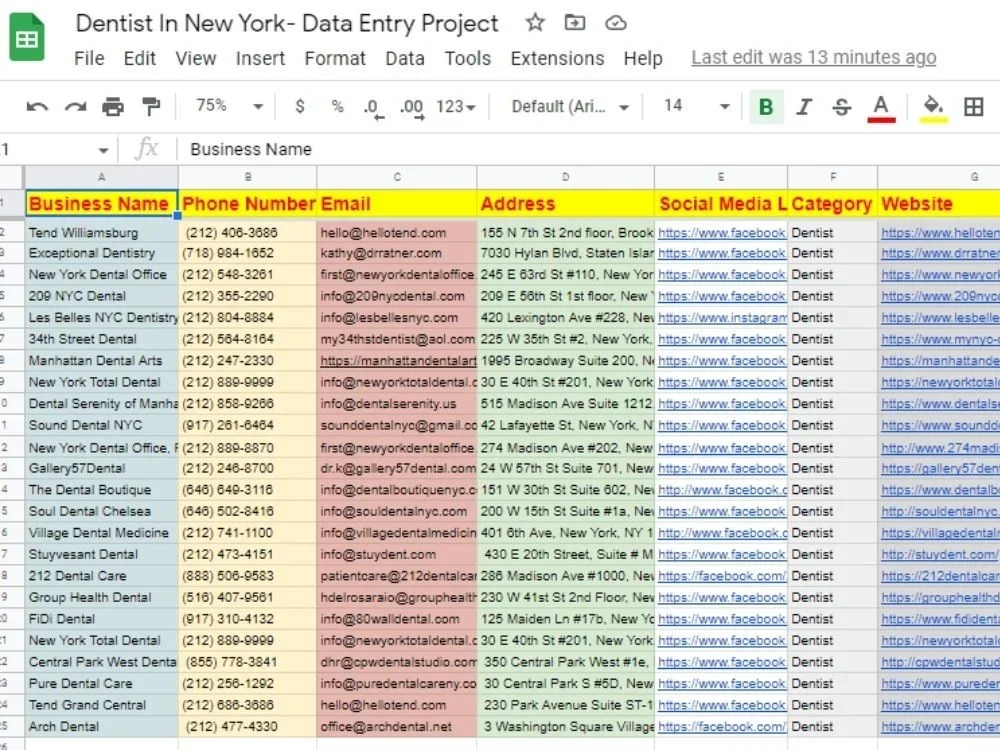Select column F header
Image resolution: width=1000 pixels, height=750 pixels.
pyautogui.click(x=832, y=177)
